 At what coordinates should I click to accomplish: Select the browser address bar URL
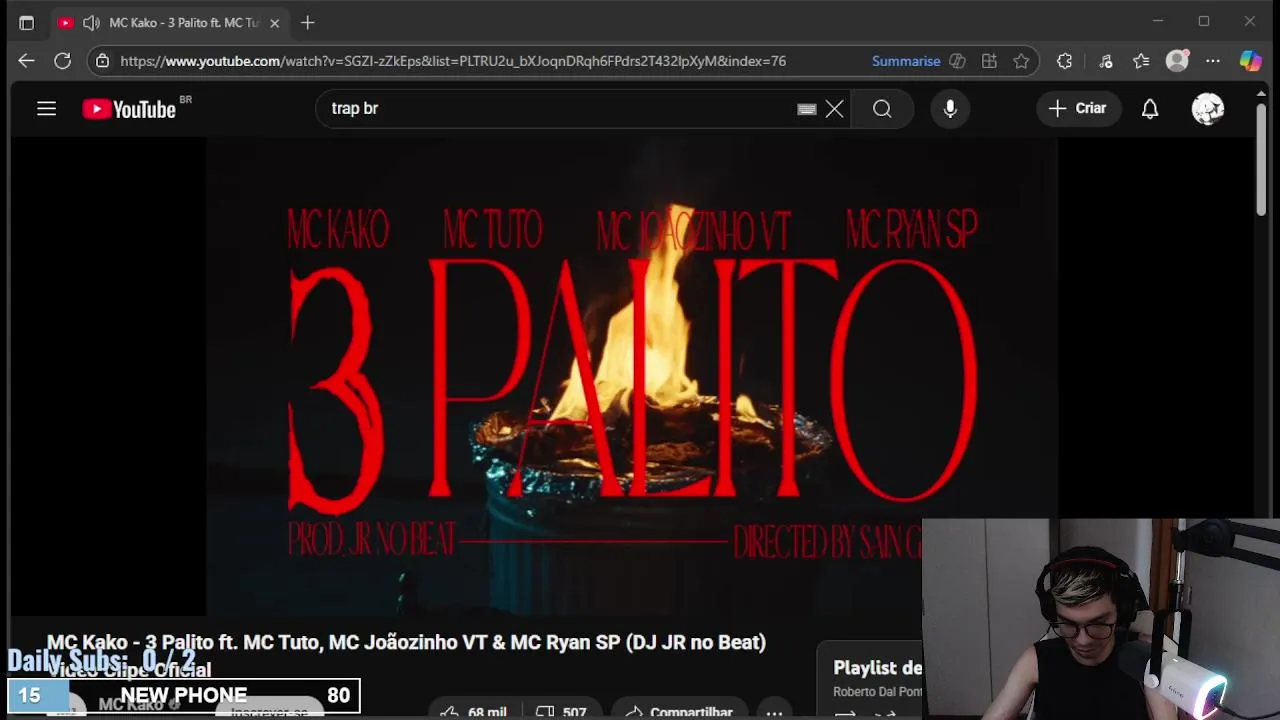[x=453, y=61]
